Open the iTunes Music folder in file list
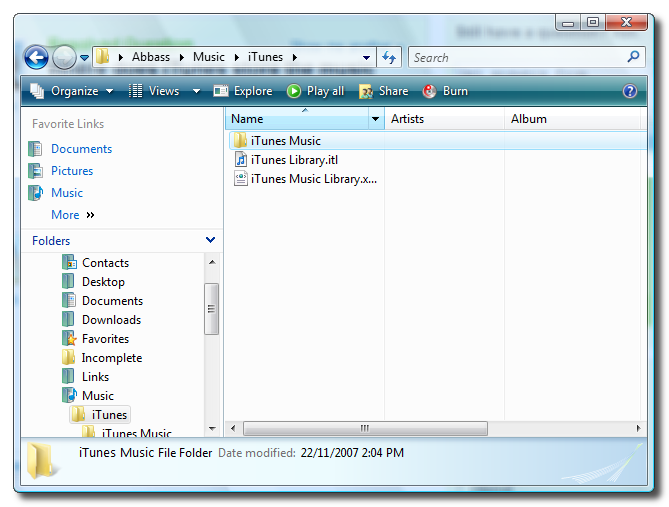This screenshot has width=669, height=507. pos(285,141)
